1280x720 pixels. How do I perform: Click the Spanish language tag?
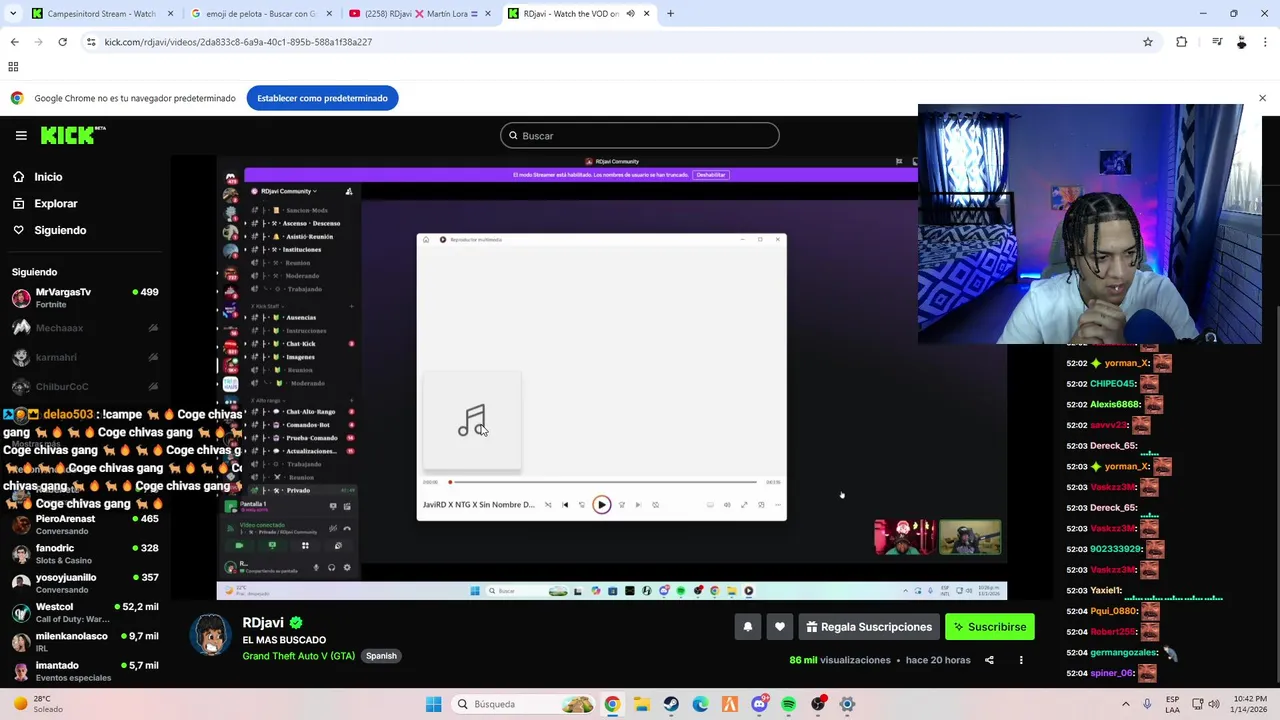(x=381, y=656)
